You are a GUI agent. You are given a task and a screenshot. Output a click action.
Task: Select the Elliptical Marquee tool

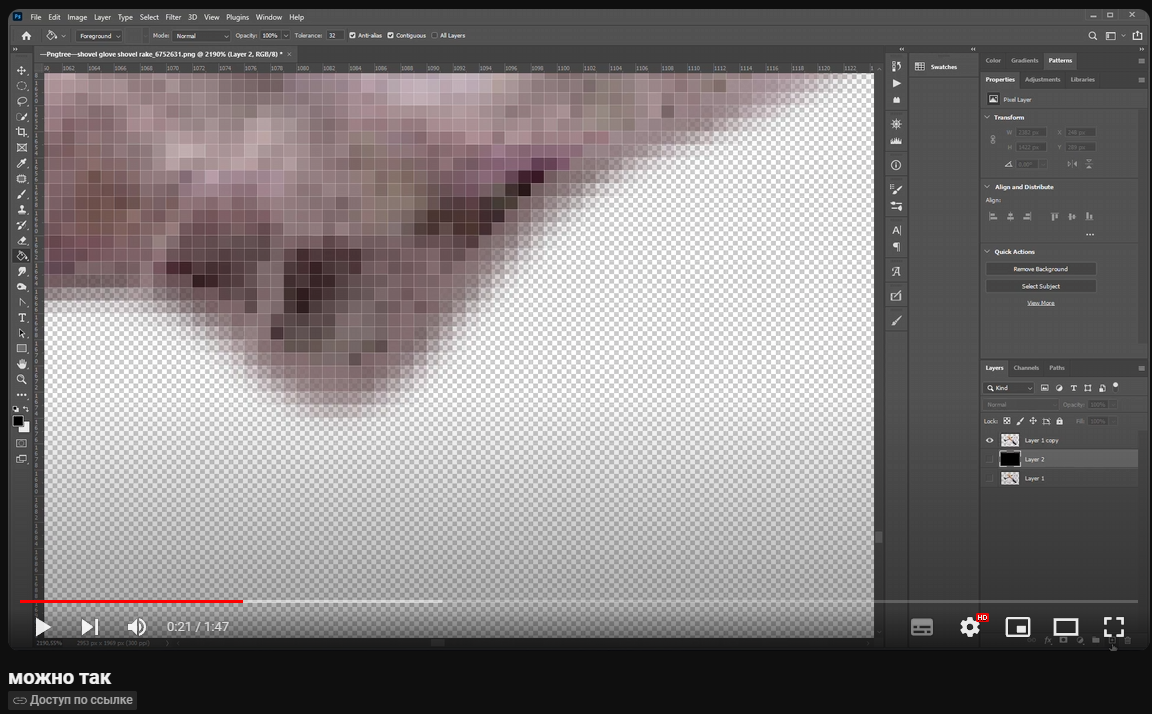pos(22,86)
